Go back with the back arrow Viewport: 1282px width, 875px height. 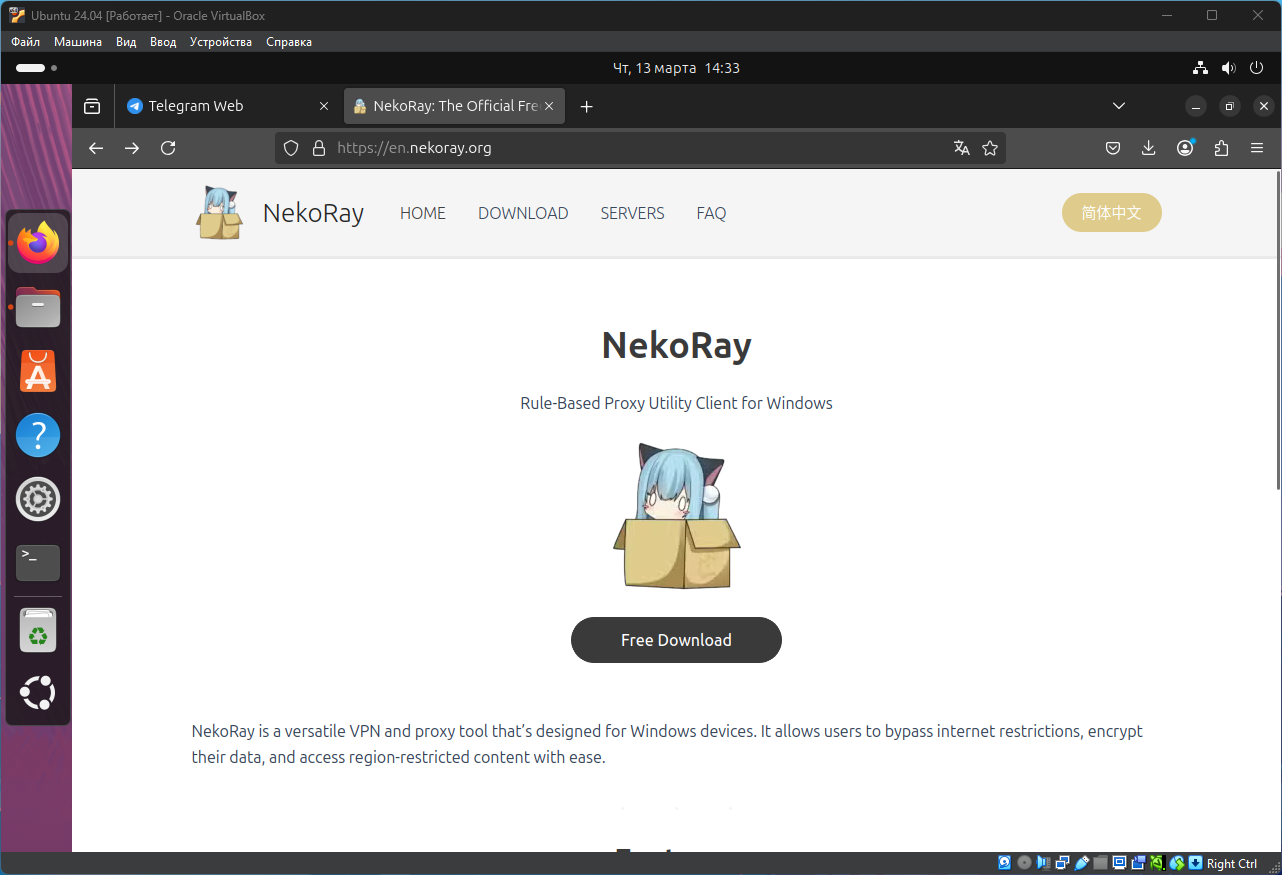96,148
